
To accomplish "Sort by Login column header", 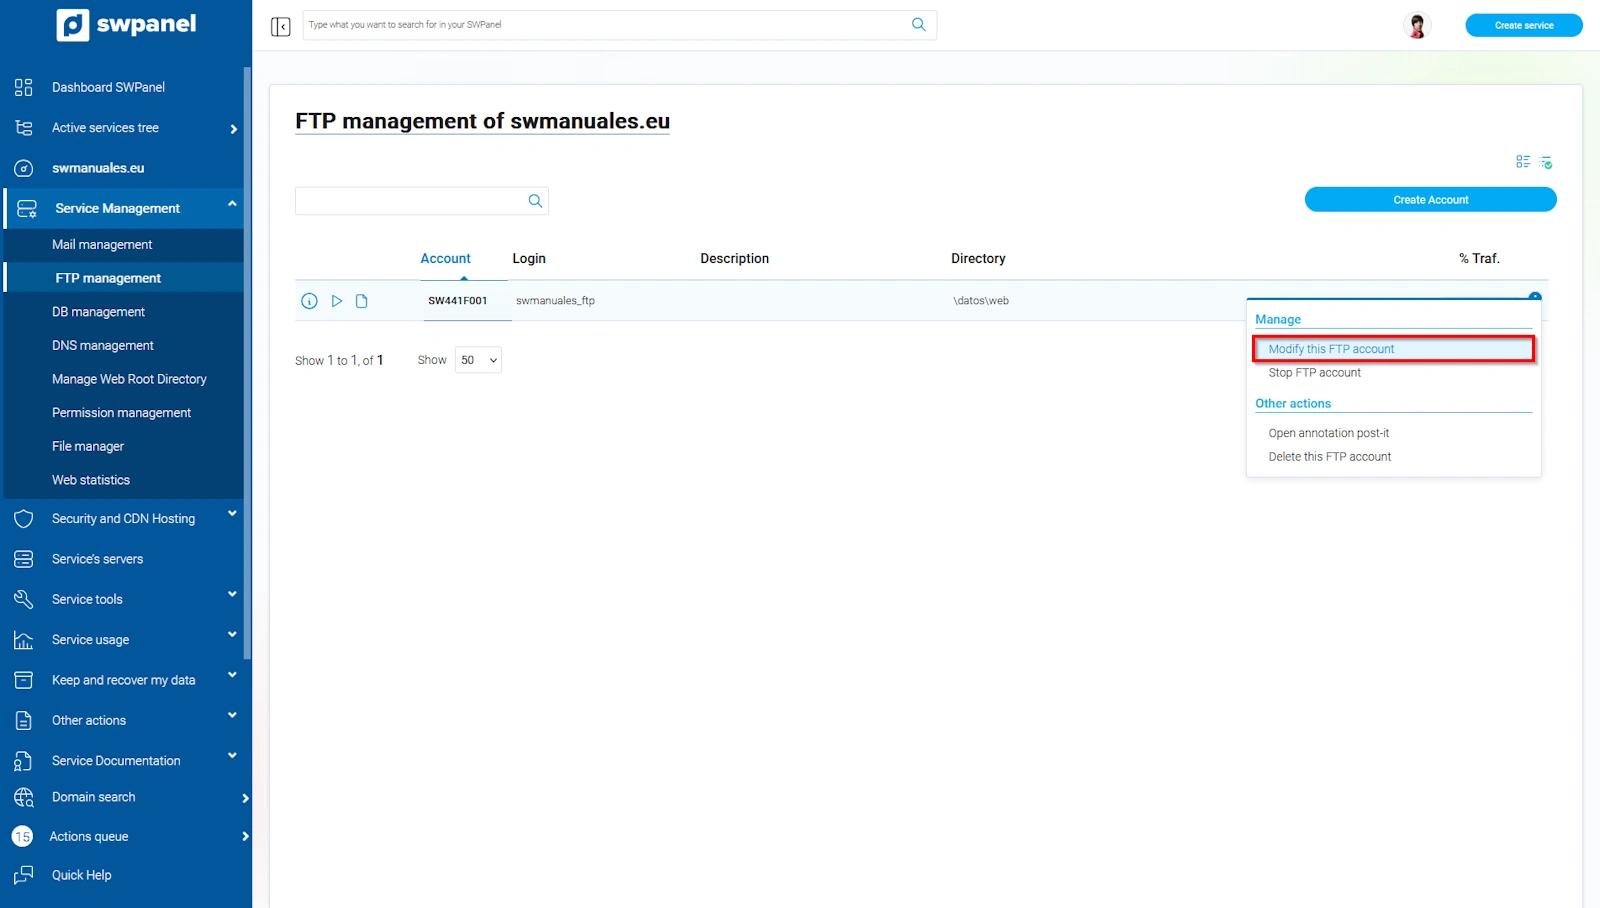I will (x=529, y=259).
